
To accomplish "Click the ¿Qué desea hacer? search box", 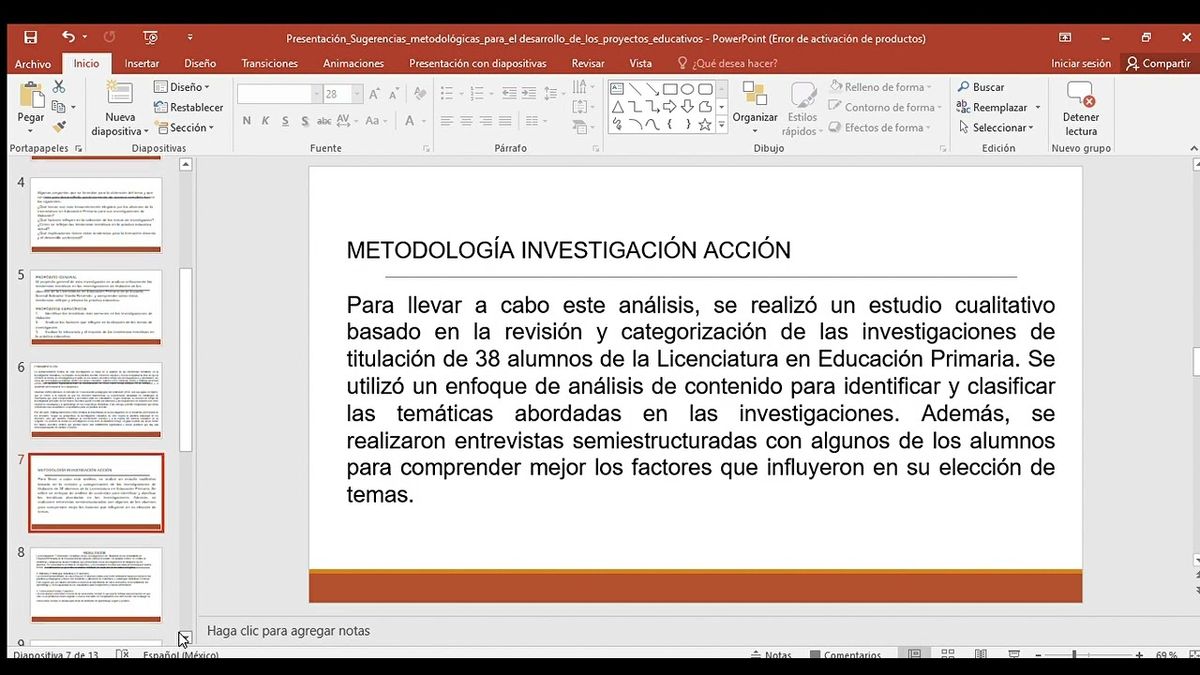I will [728, 63].
